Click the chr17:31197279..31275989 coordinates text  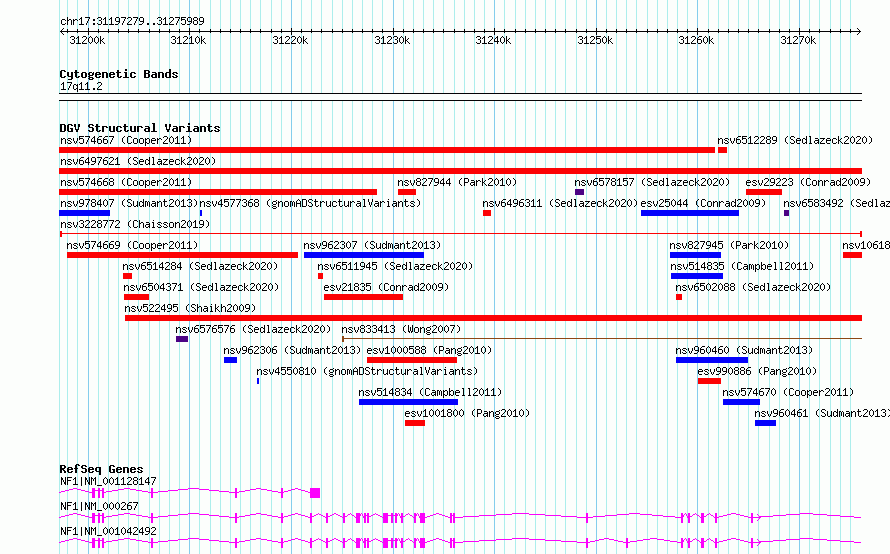(x=132, y=22)
